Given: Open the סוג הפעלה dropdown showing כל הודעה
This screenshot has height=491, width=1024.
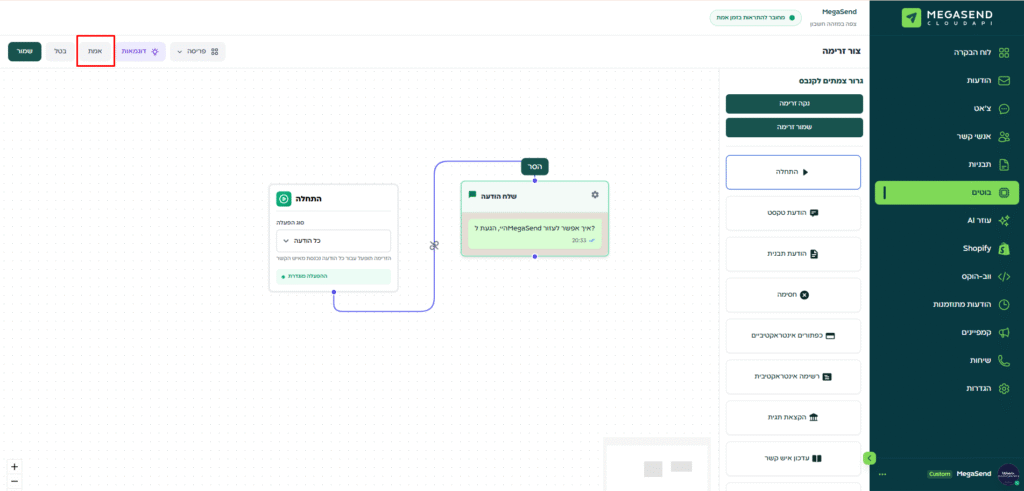Looking at the screenshot, I should [x=333, y=241].
